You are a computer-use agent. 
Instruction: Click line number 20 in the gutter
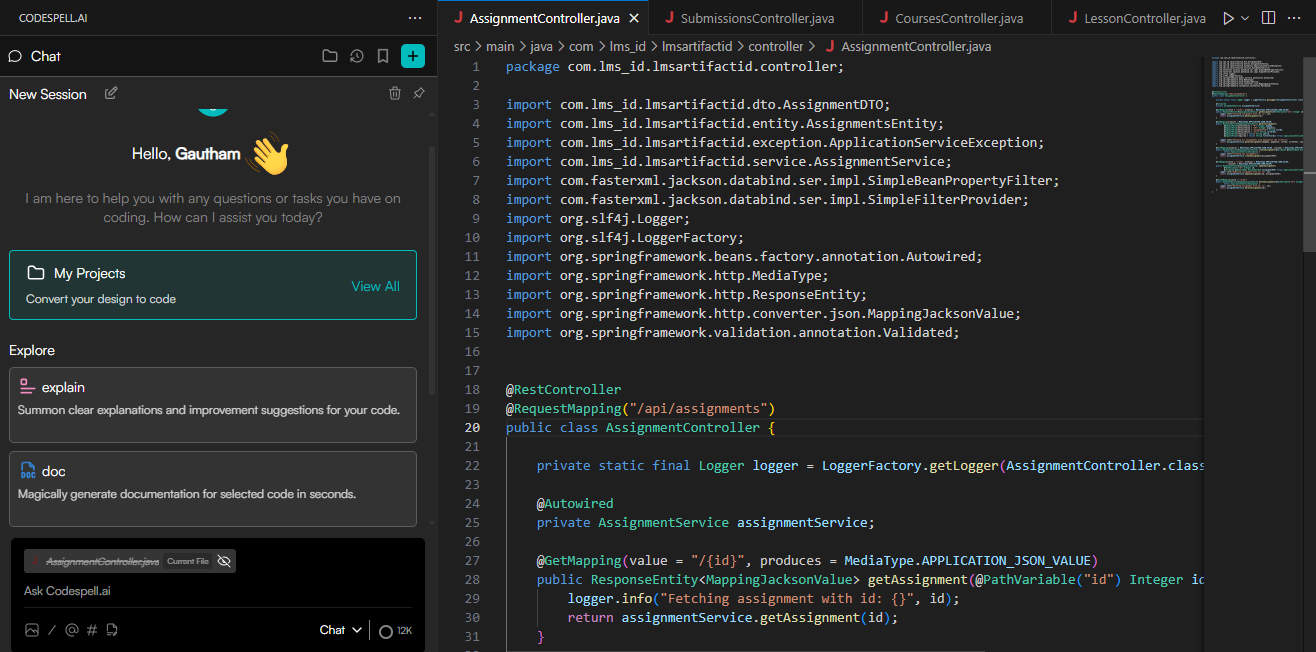point(472,427)
